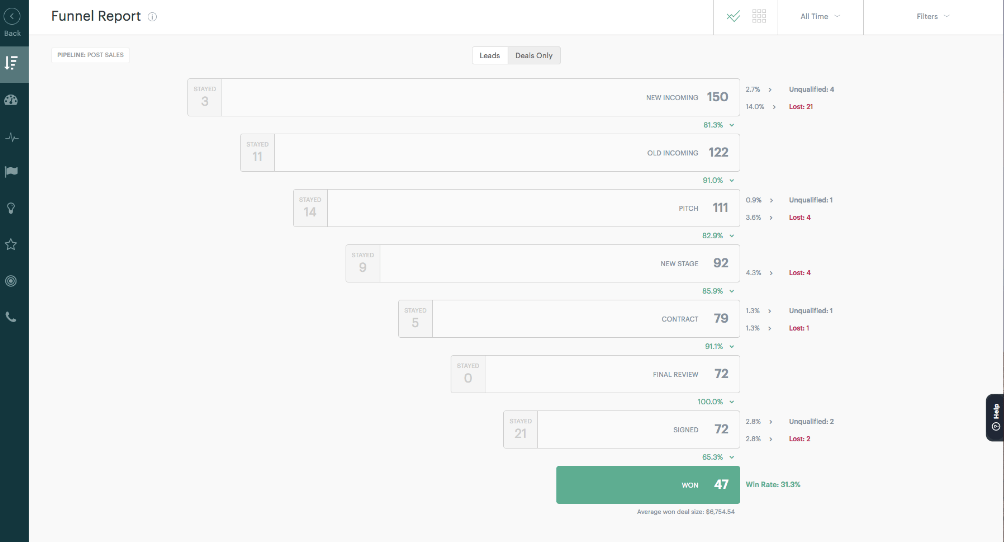This screenshot has height=542, width=1006.
Task: Open Unqualified: 1 link beside Pitch
Action: pos(811,200)
